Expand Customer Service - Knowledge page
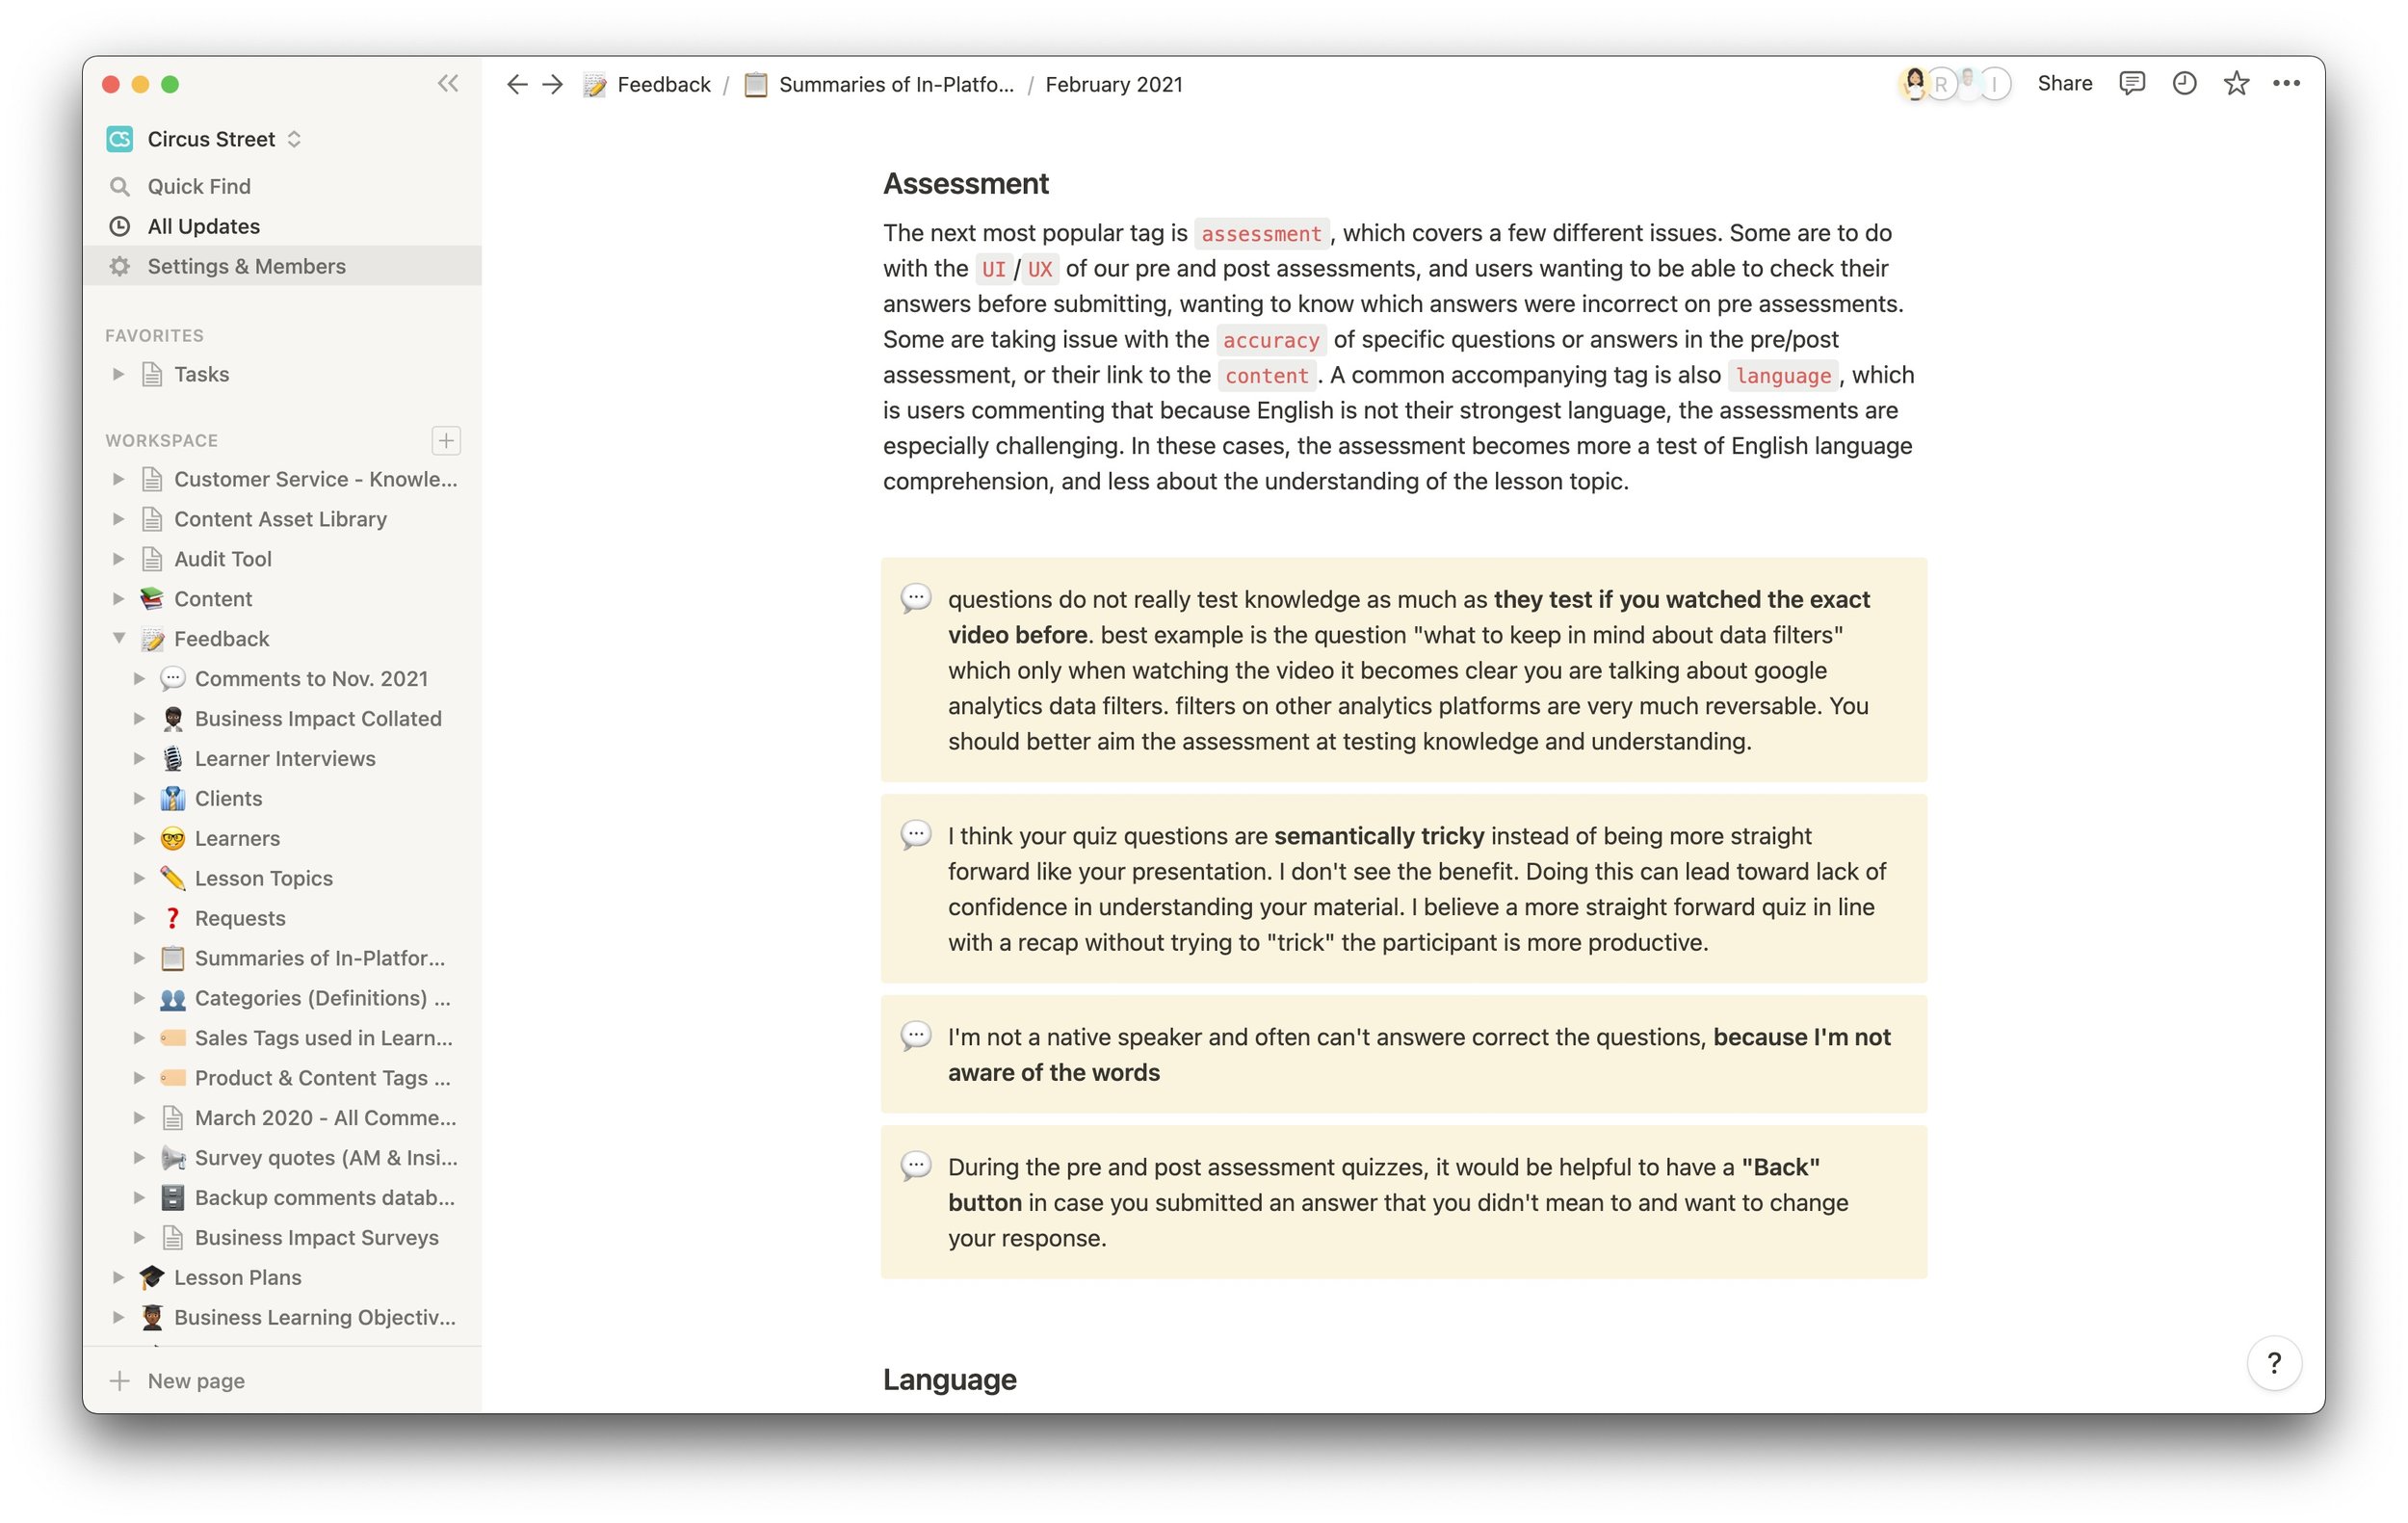 point(119,479)
